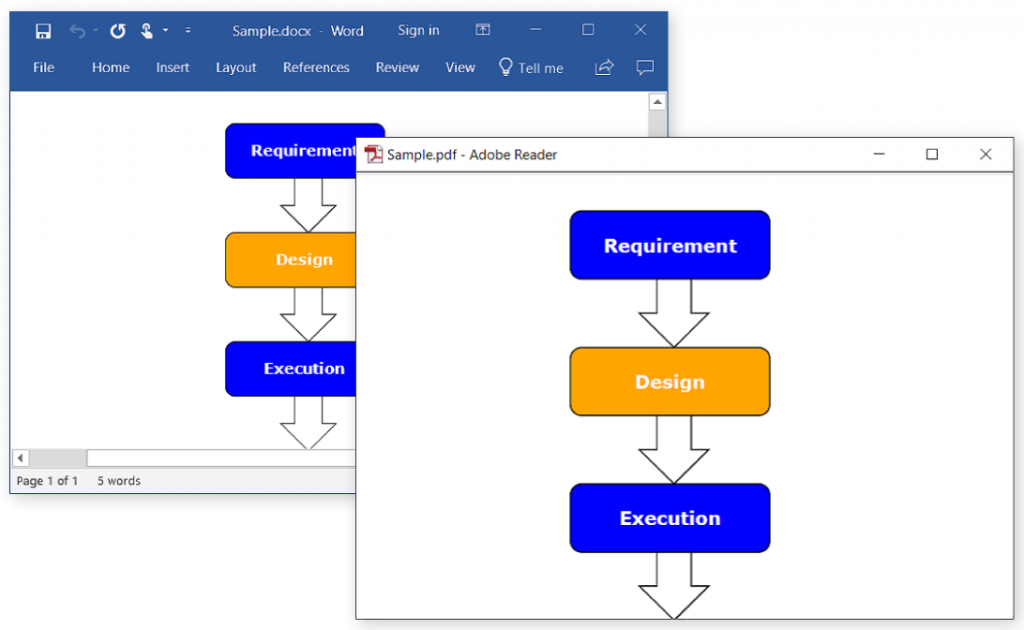This screenshot has height=630, width=1024.
Task: Click the Touch/Mouse Mode icon
Action: pos(145,30)
